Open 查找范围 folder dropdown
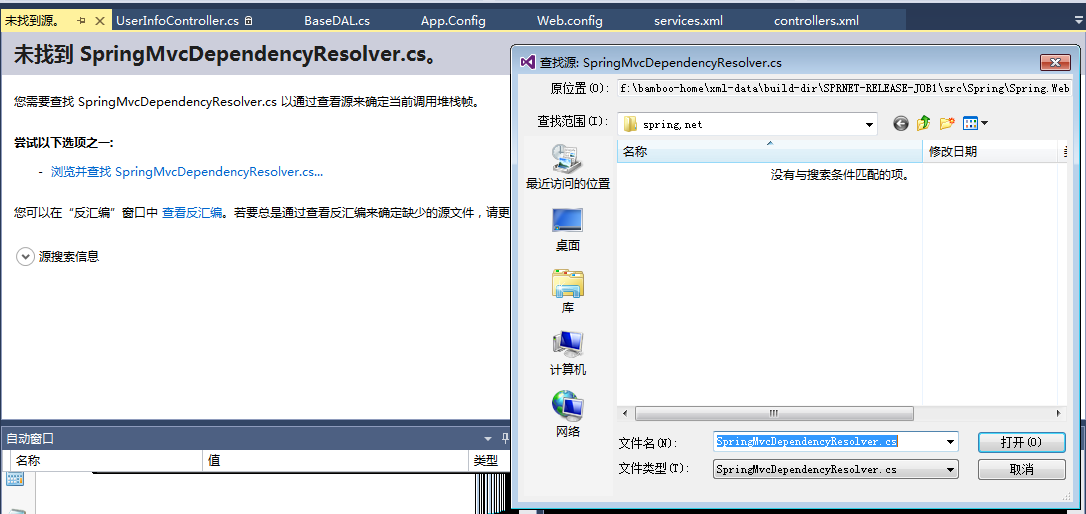Image resolution: width=1086 pixels, height=514 pixels. click(869, 125)
